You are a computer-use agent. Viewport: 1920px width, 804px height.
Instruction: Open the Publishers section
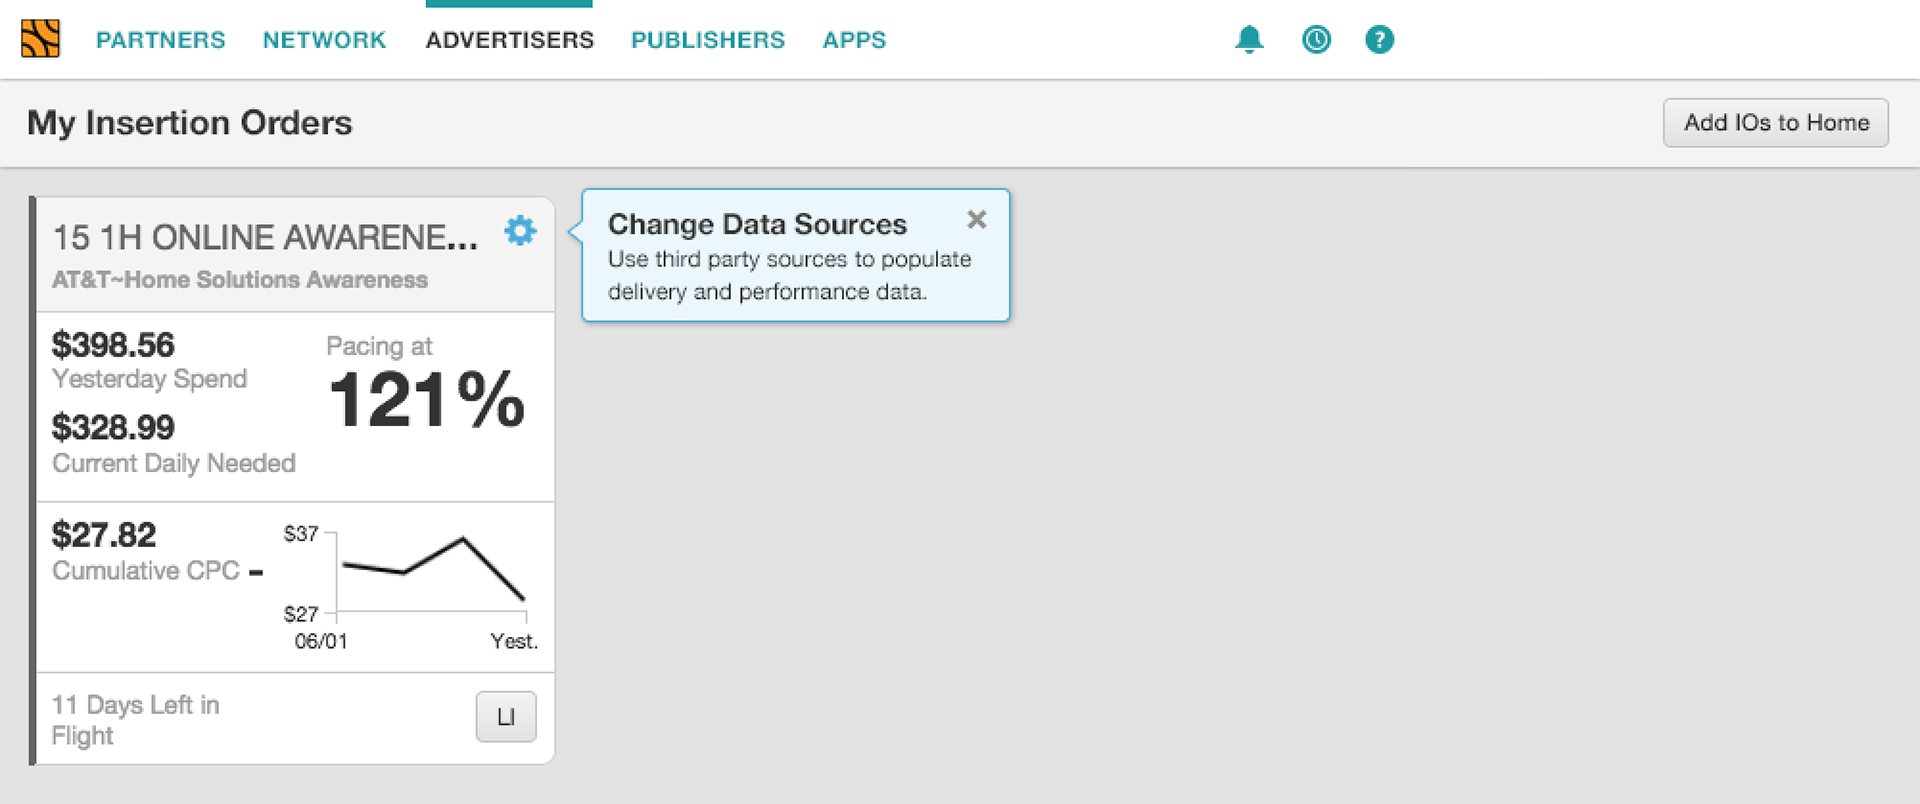708,40
